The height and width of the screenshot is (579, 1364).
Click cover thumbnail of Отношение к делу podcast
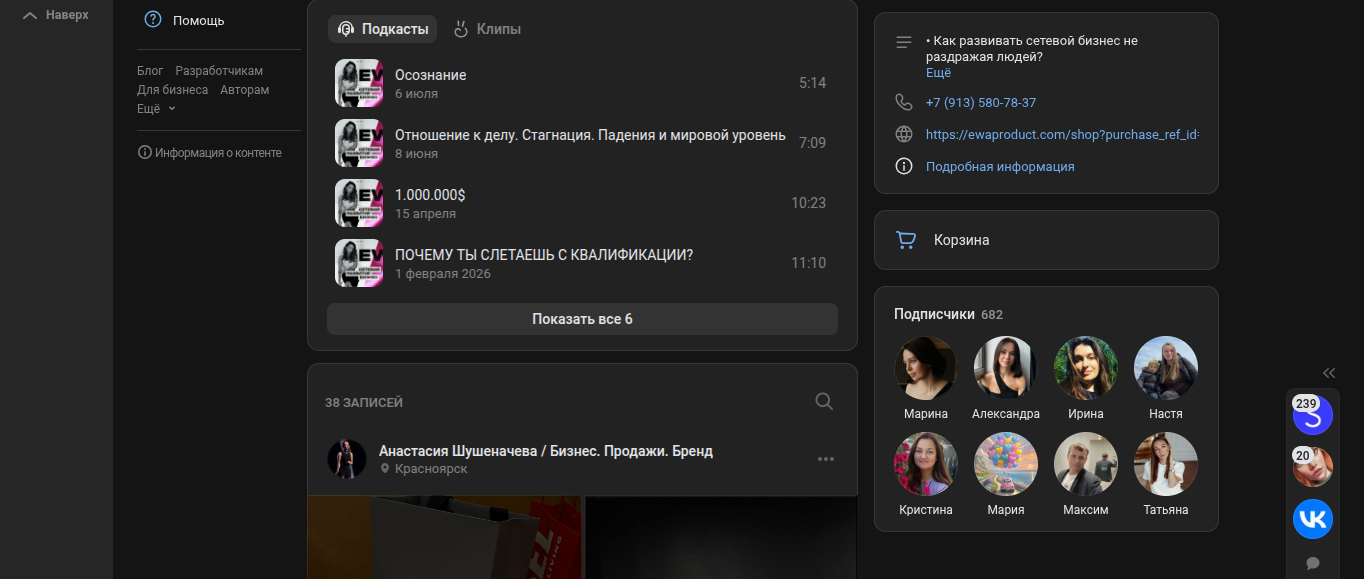(x=359, y=143)
